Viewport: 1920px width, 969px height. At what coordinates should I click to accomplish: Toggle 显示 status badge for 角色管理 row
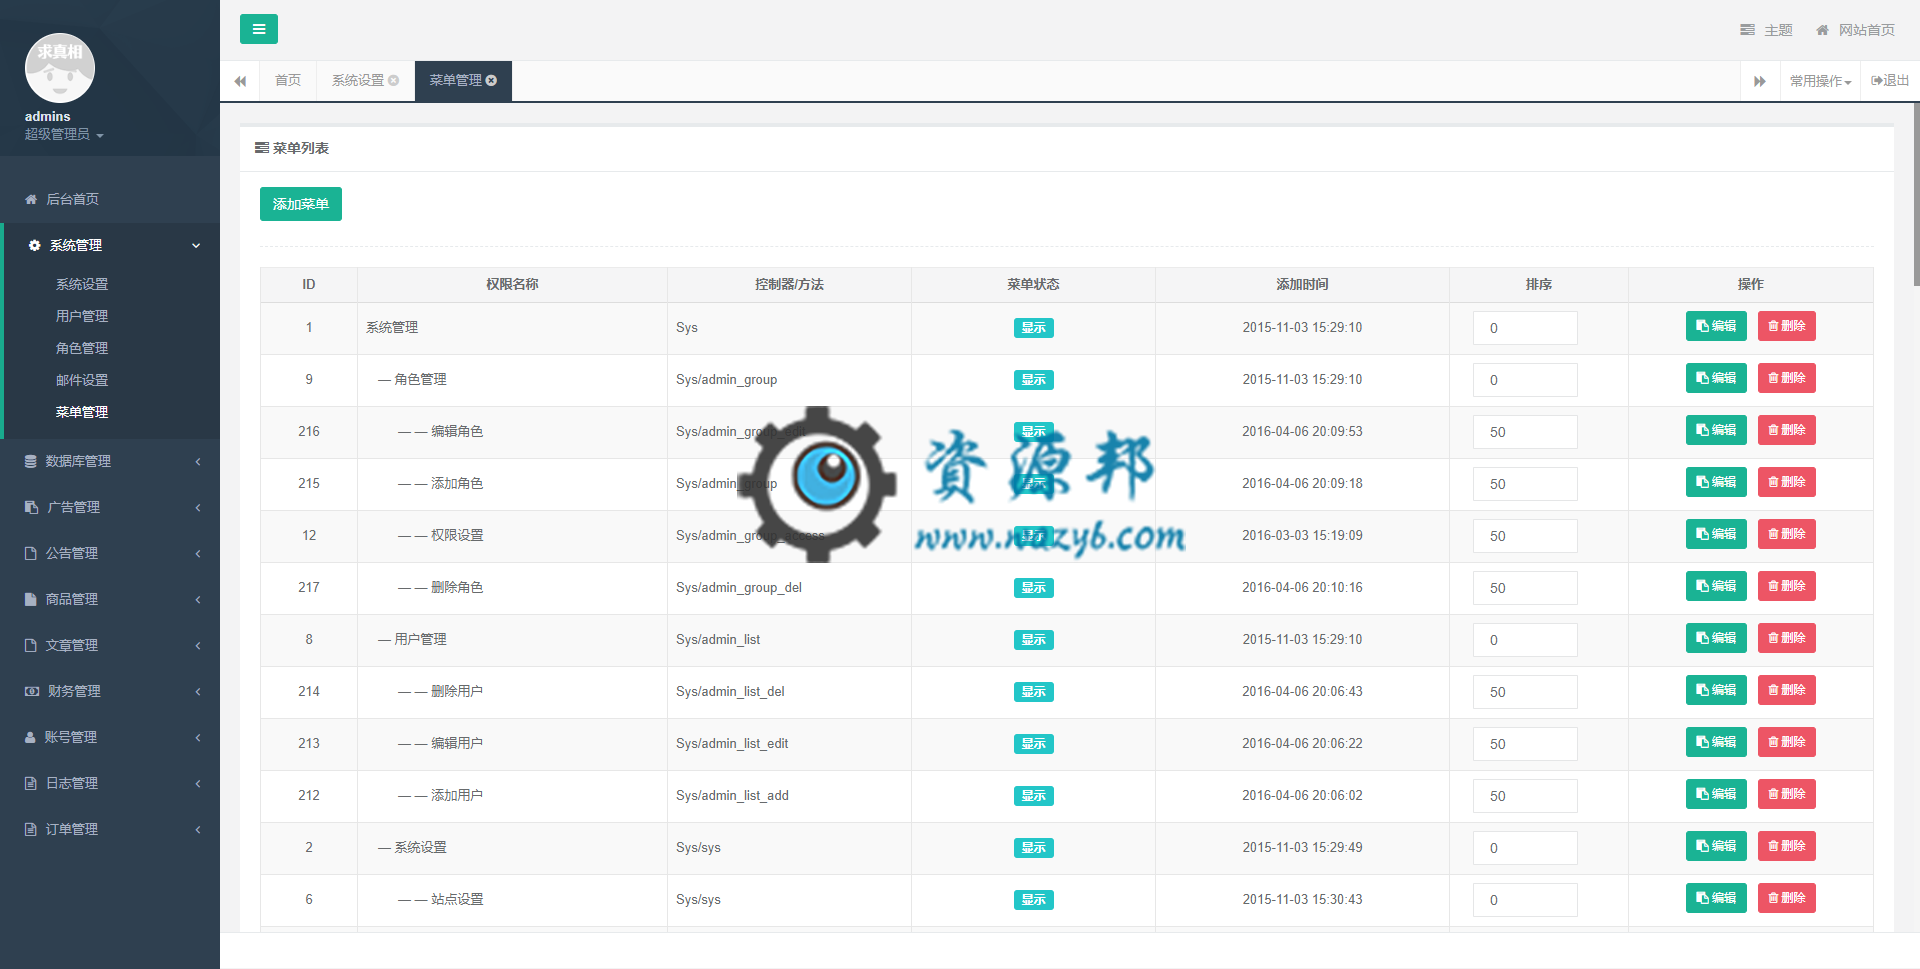tap(1033, 380)
